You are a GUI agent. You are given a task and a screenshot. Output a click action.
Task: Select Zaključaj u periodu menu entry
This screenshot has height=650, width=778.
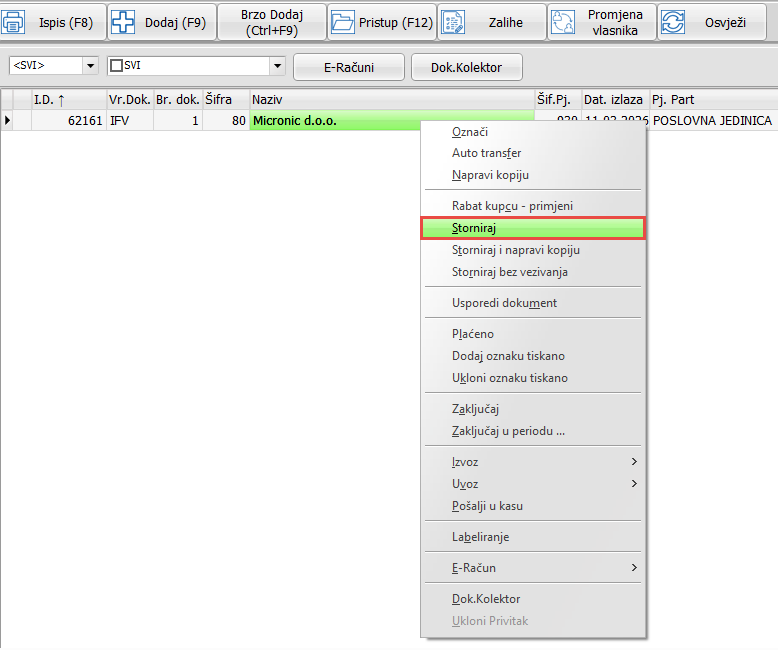click(x=508, y=431)
